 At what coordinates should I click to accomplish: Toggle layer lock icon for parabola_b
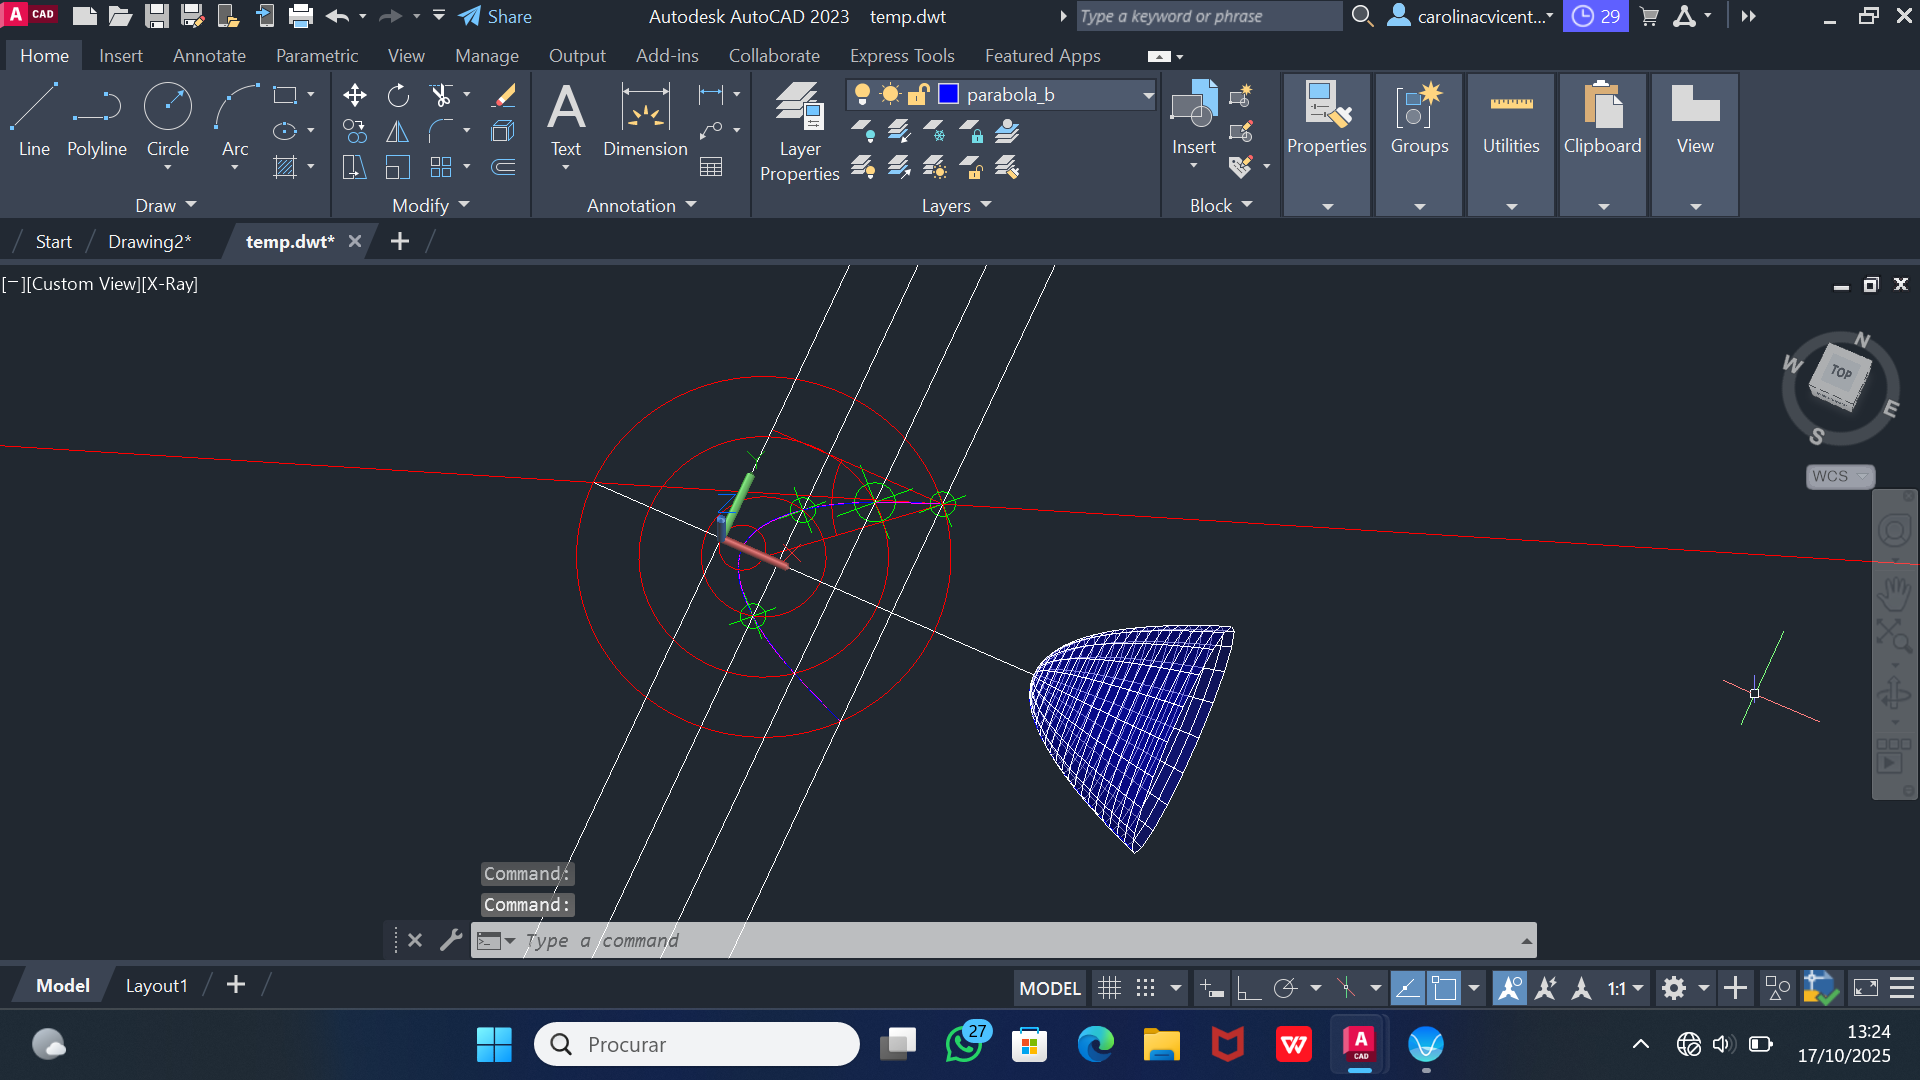918,94
